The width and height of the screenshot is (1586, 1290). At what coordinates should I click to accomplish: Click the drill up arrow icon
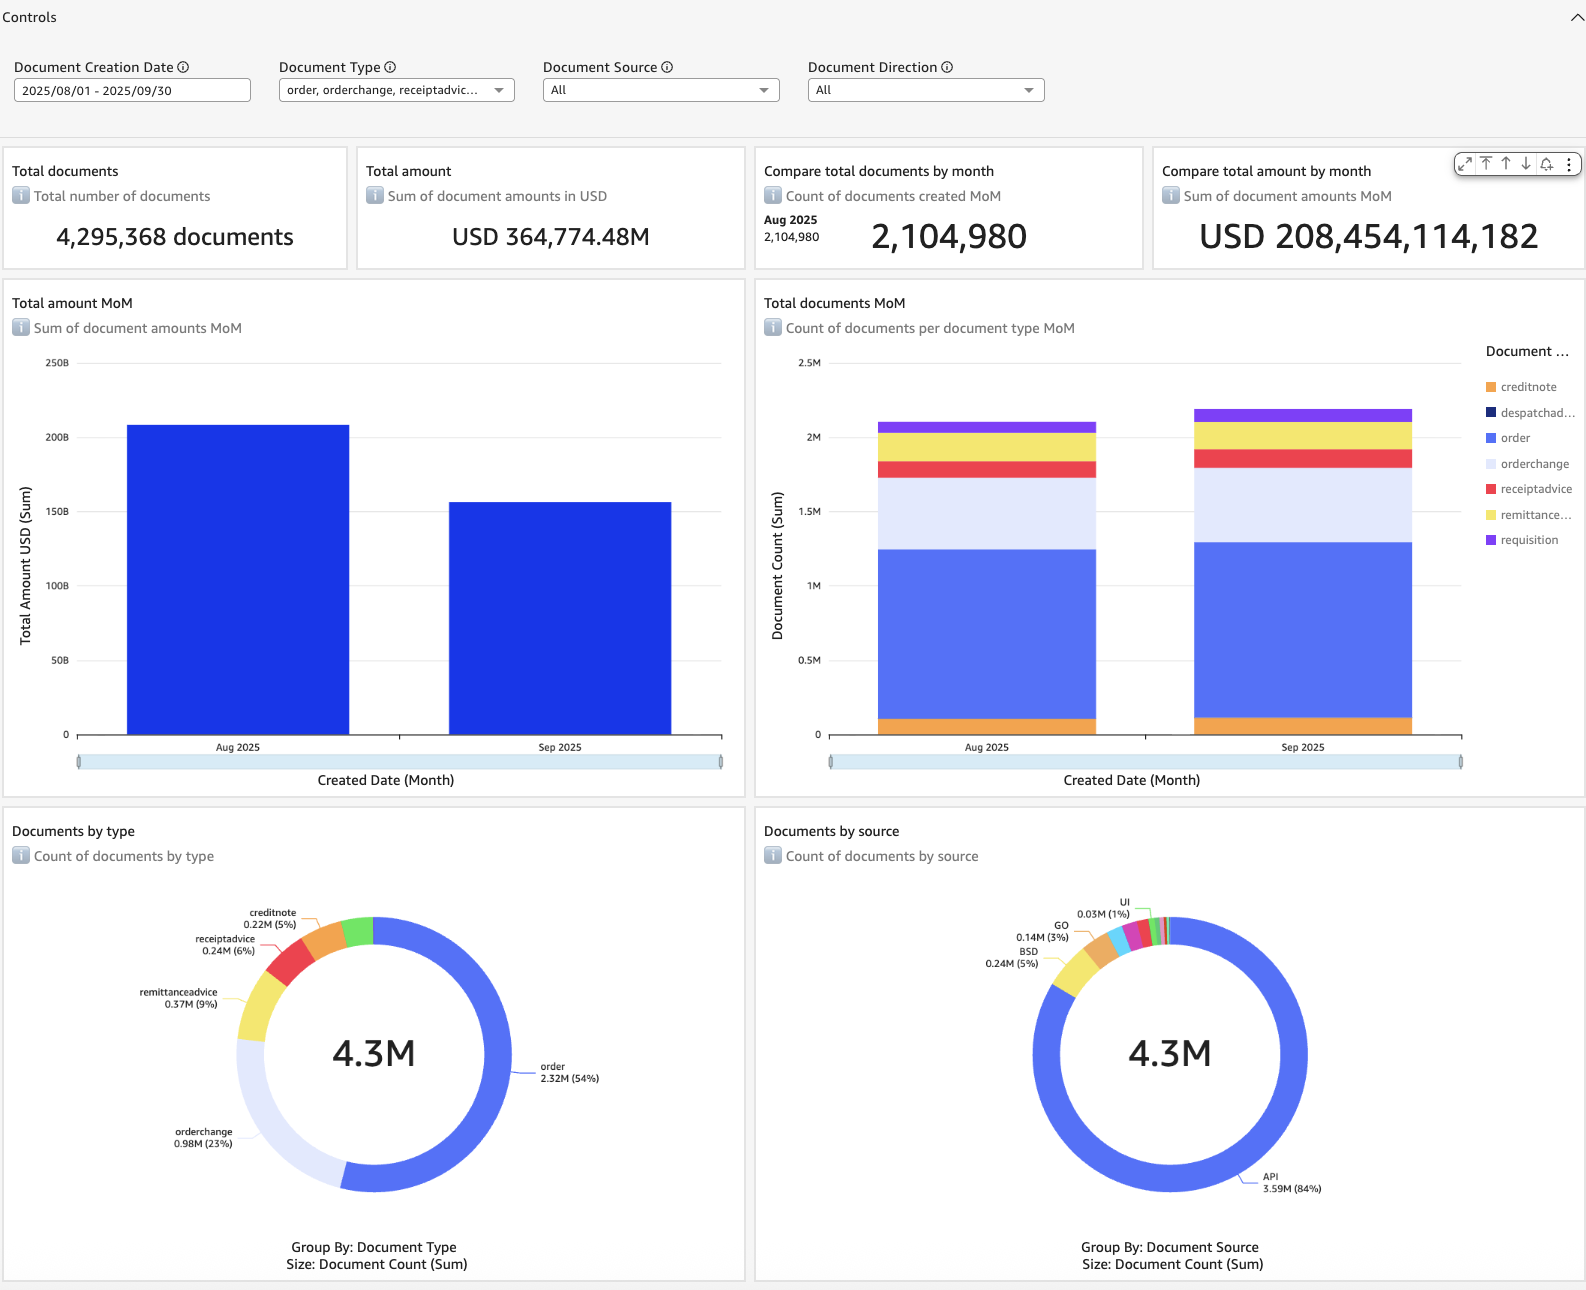click(1506, 164)
